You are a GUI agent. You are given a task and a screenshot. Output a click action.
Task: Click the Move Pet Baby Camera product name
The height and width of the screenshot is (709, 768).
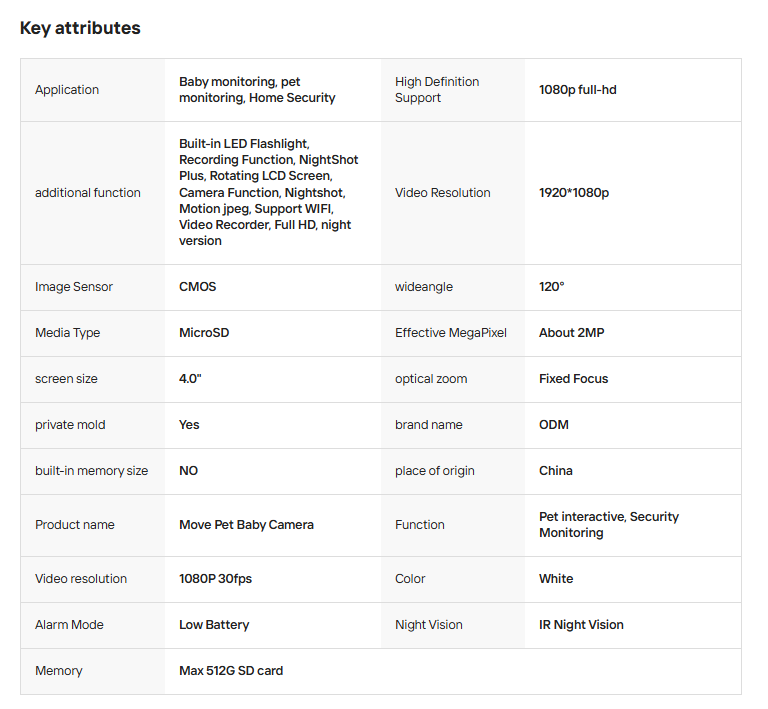246,525
